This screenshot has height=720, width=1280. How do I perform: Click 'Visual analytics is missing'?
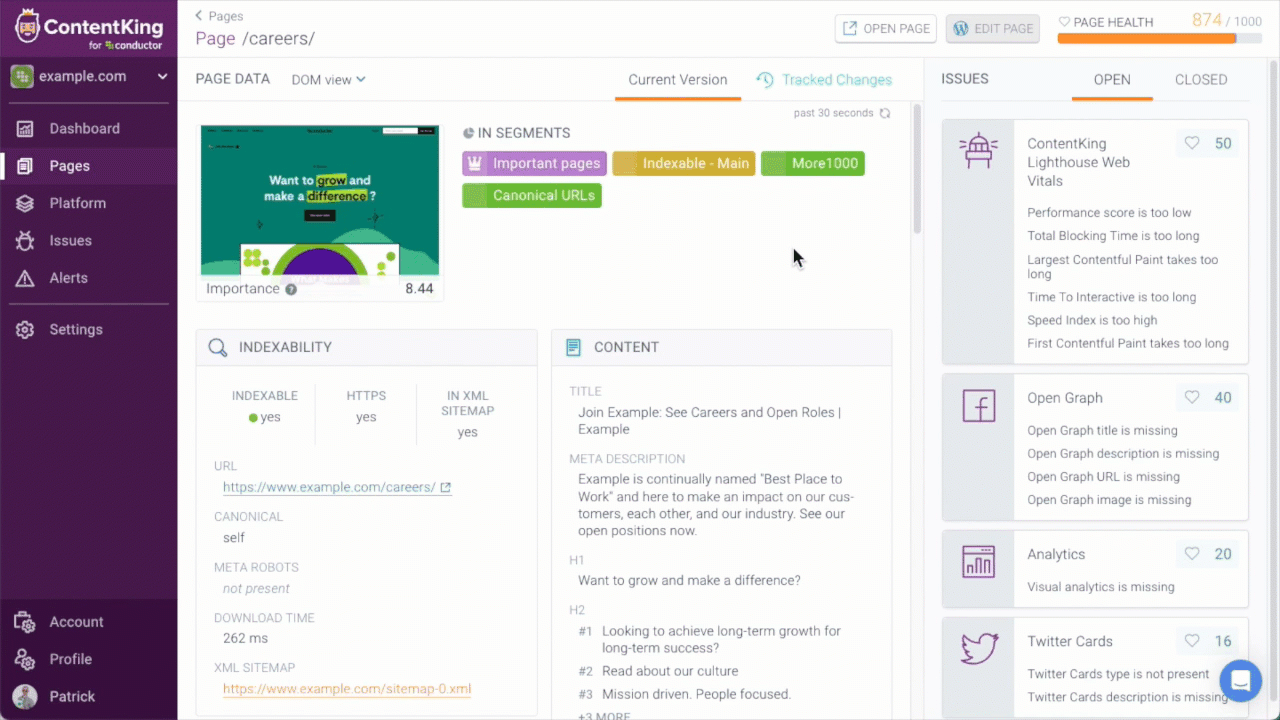coord(1101,587)
